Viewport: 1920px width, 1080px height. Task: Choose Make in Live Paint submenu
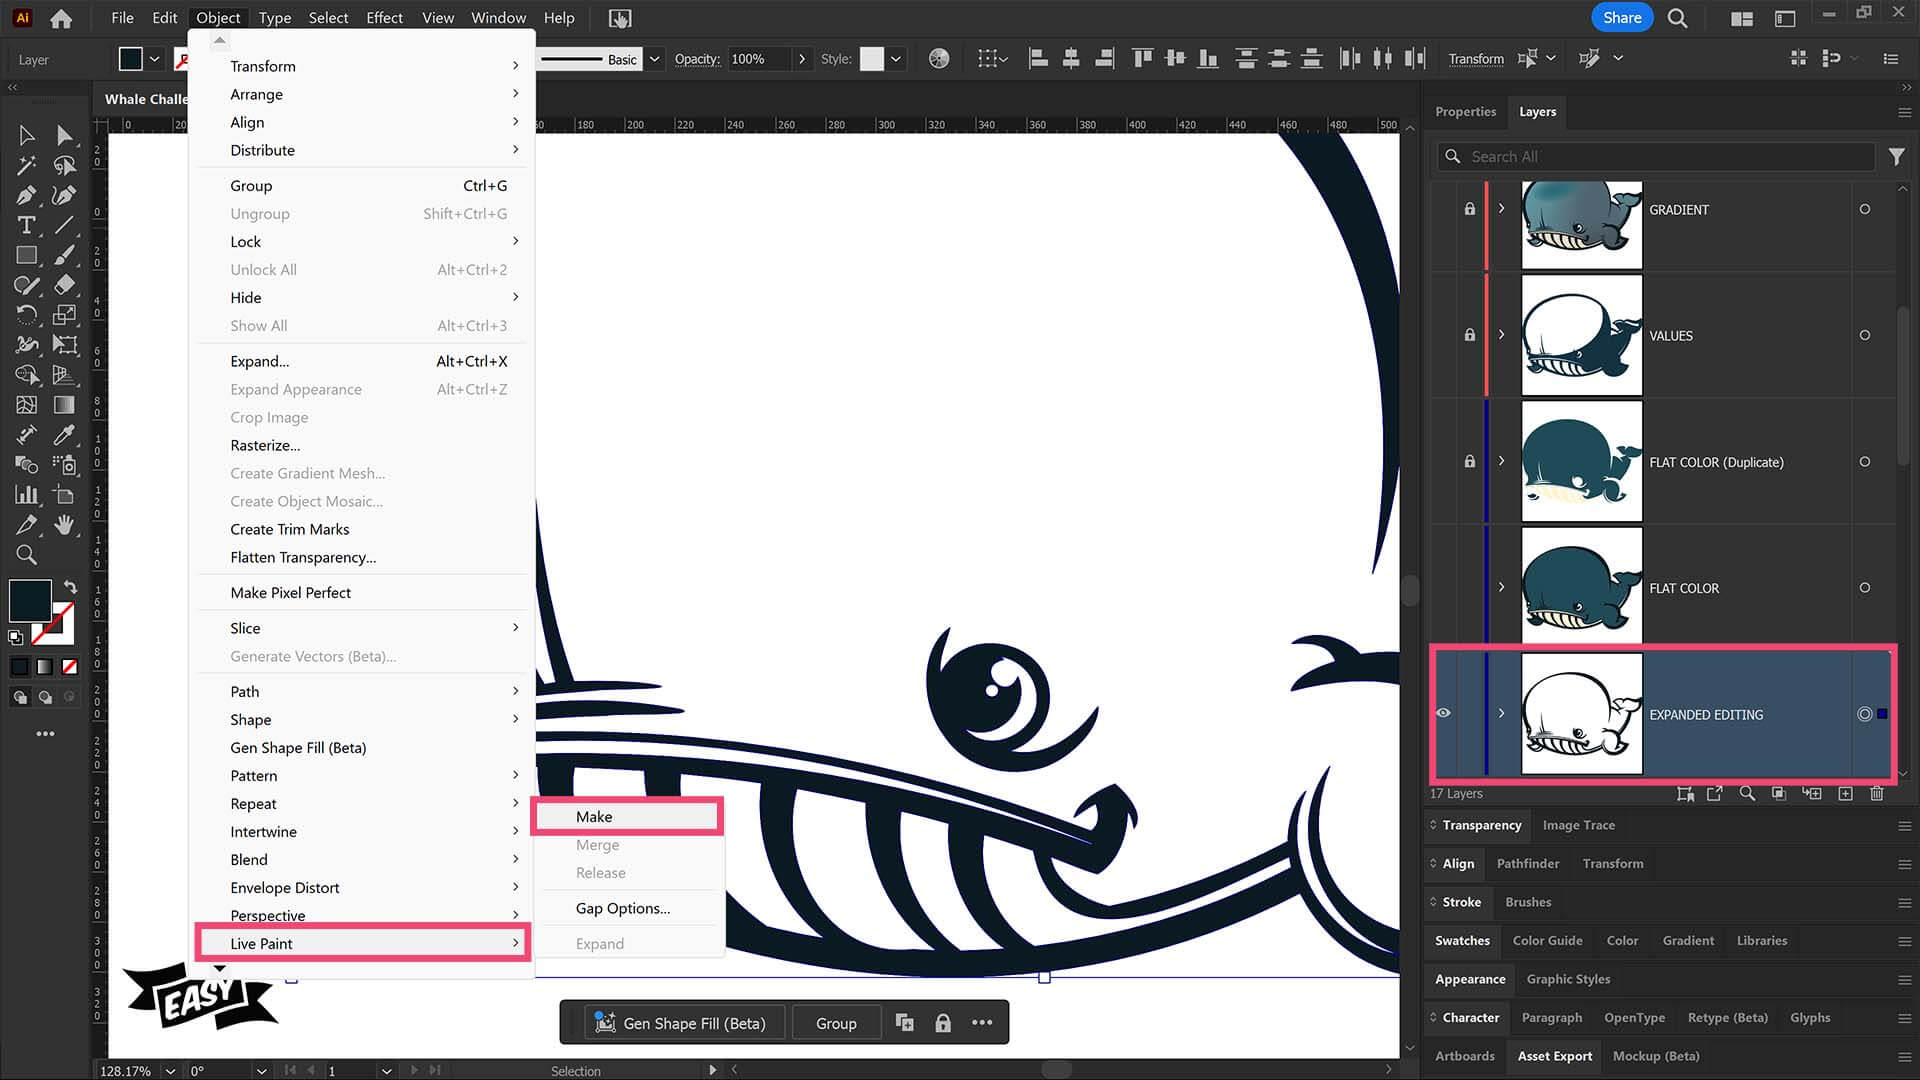(627, 817)
